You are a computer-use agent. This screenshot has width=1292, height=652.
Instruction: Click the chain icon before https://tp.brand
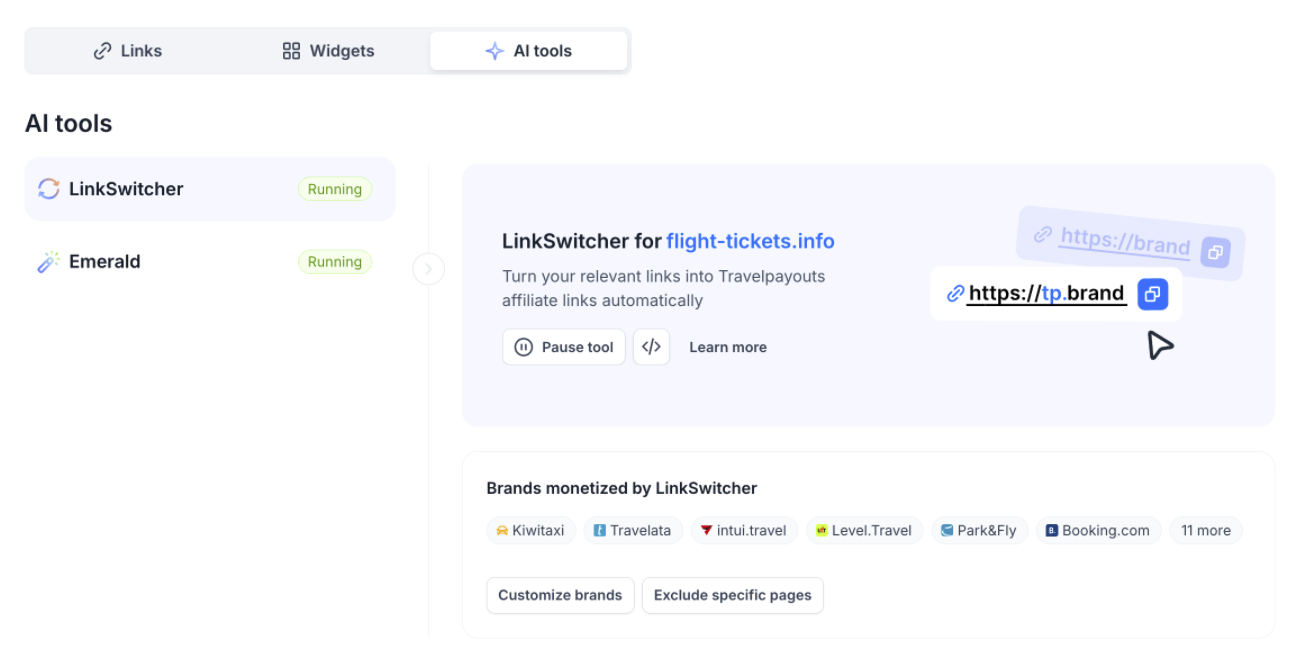tap(955, 294)
